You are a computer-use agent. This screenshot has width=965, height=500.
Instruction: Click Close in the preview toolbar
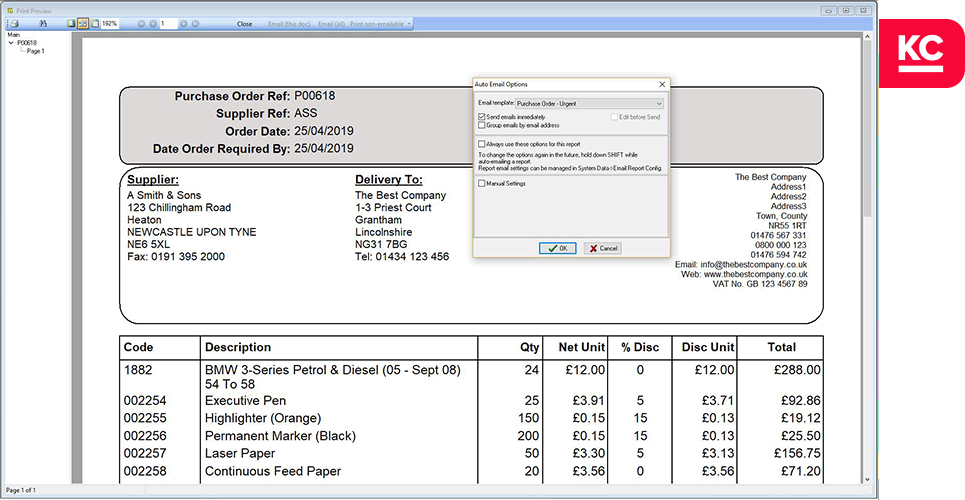[x=244, y=24]
